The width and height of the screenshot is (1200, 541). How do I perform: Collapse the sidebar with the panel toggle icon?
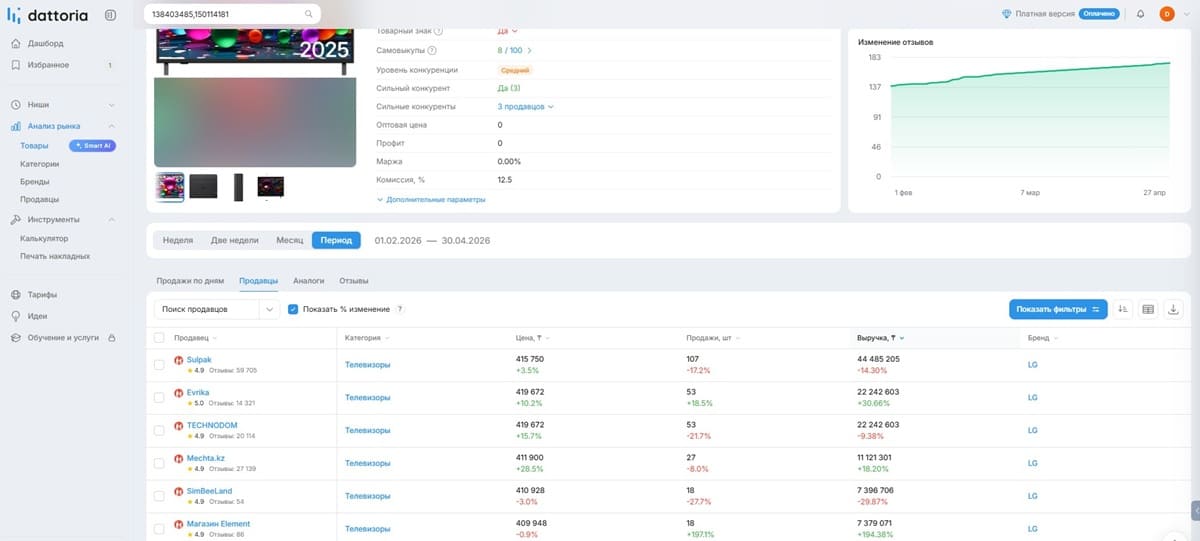[x=110, y=14]
